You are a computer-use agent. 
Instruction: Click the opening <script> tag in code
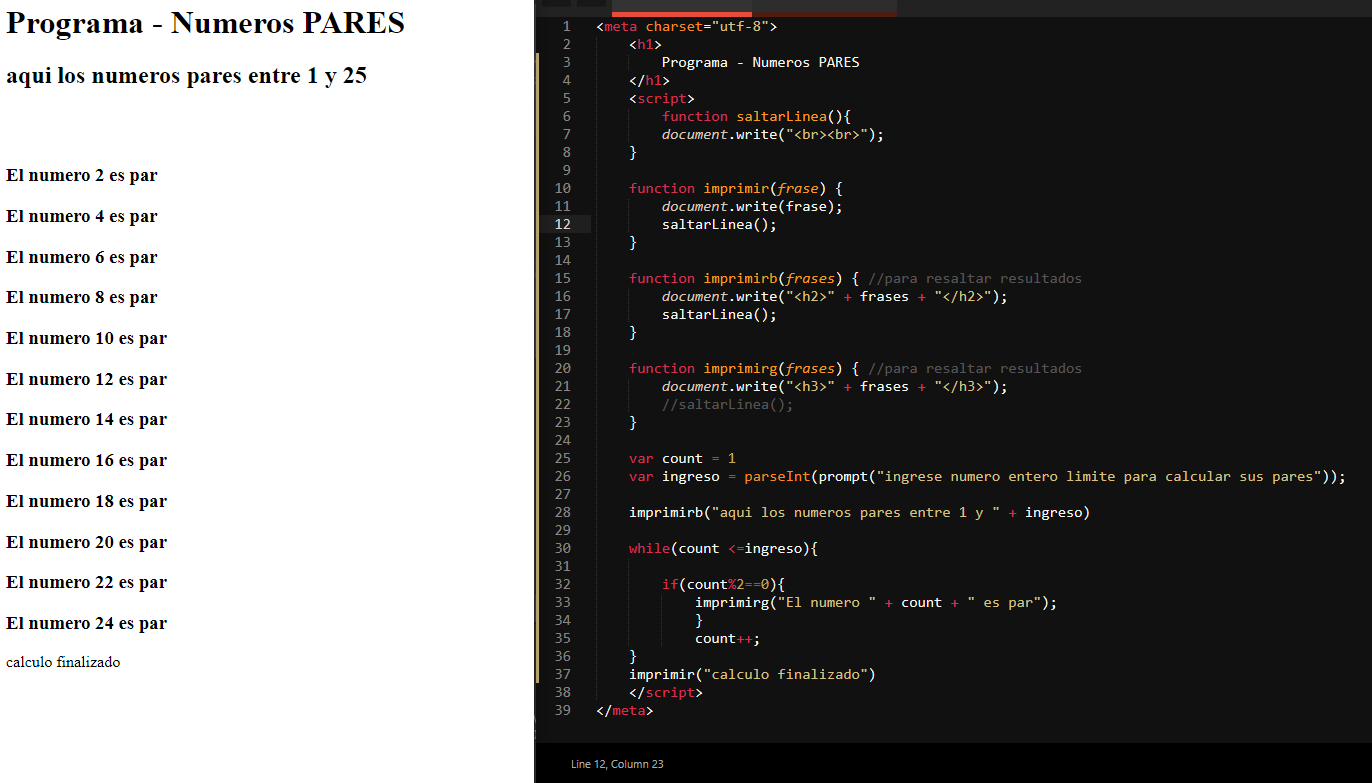pyautogui.click(x=662, y=98)
